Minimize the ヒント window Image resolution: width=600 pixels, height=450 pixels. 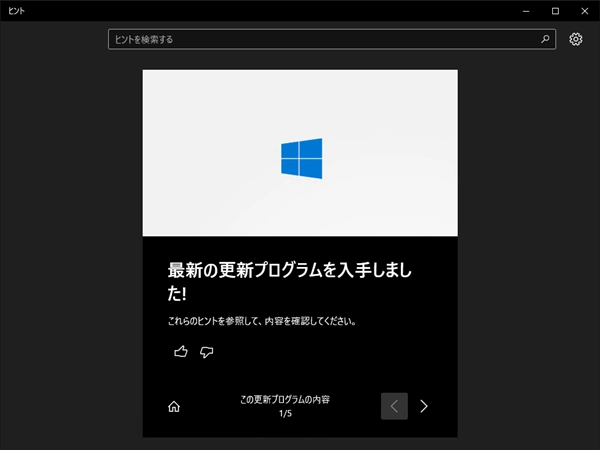click(x=526, y=11)
